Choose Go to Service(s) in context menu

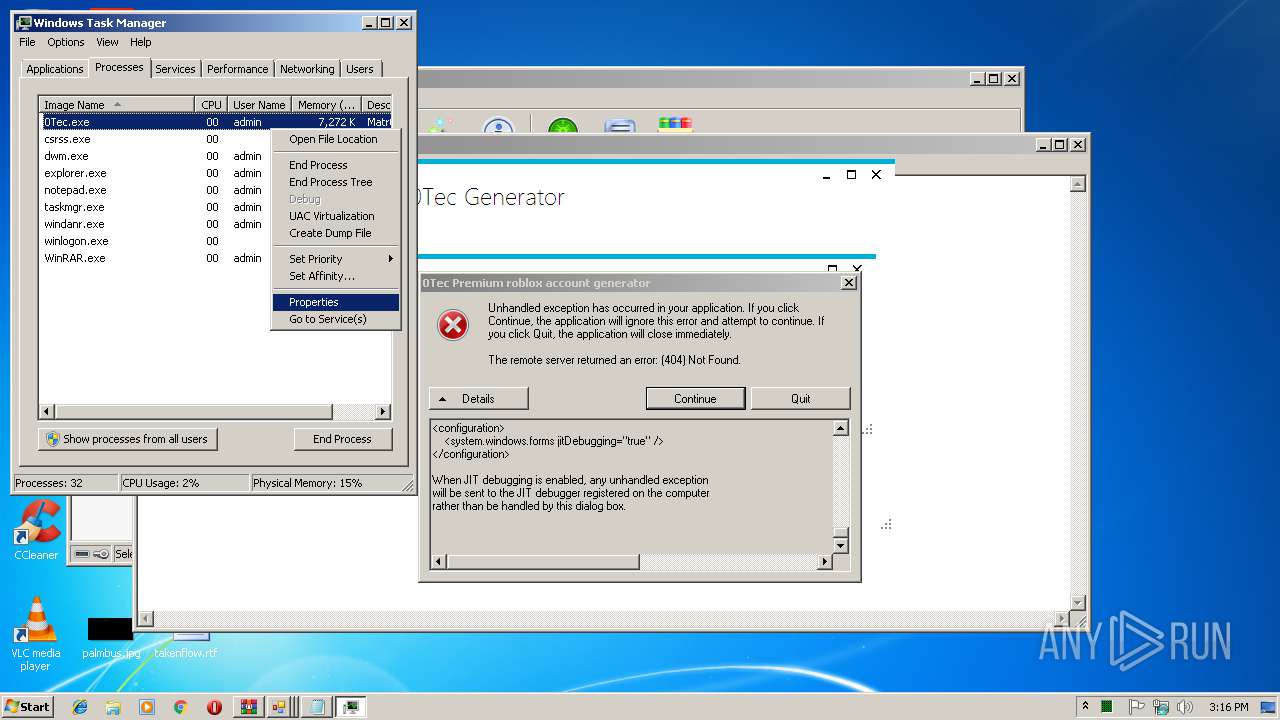click(x=336, y=319)
